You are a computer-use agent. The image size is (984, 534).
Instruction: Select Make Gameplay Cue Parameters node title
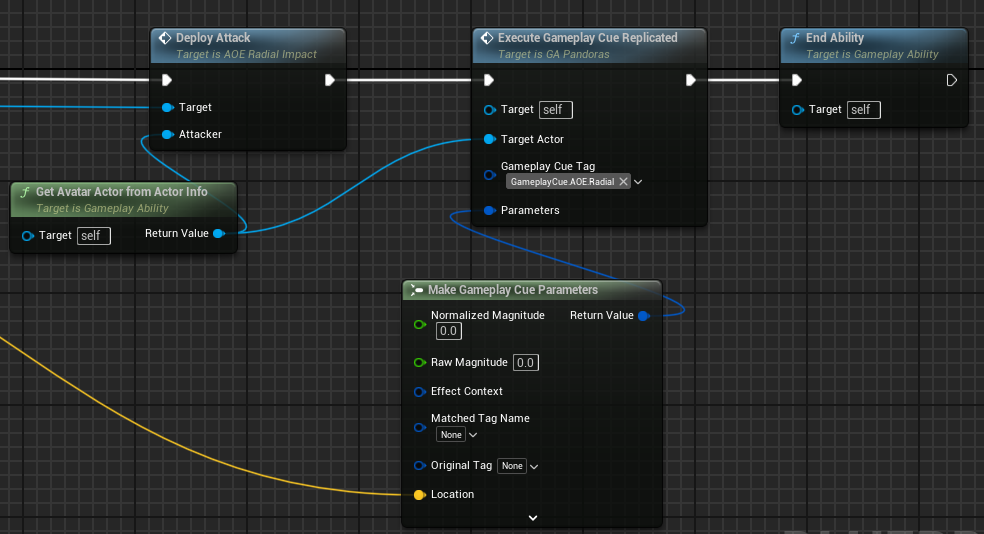pos(513,290)
